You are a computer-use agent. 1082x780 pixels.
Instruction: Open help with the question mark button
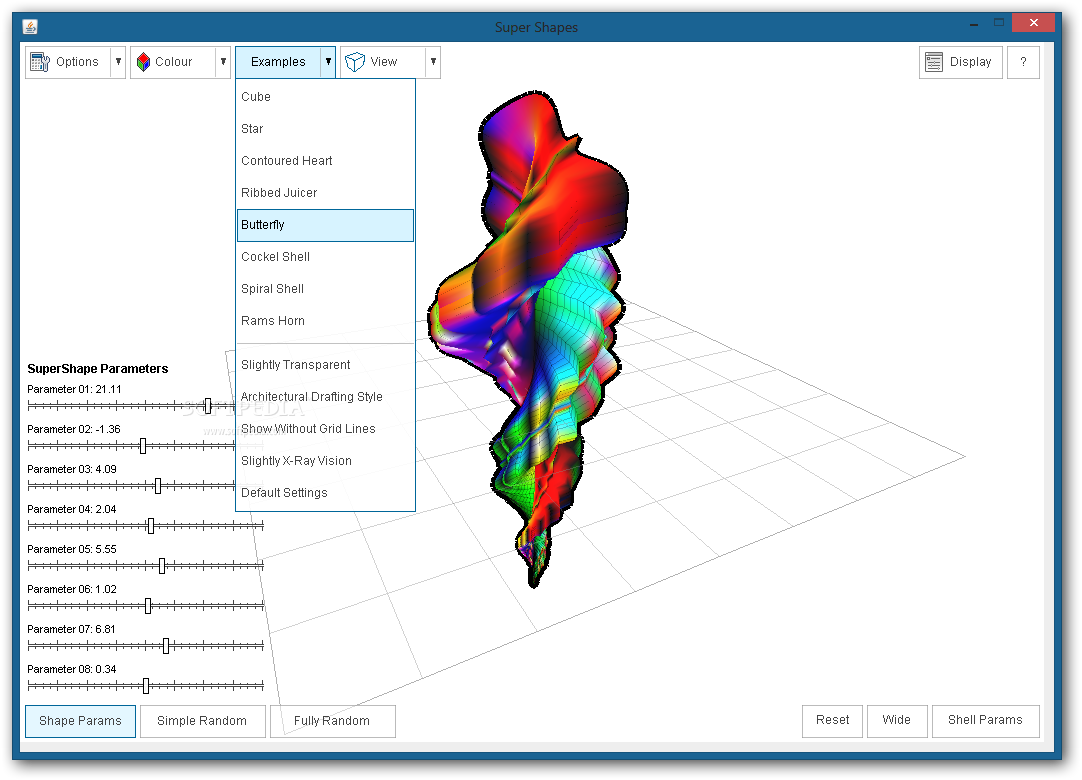(1023, 62)
